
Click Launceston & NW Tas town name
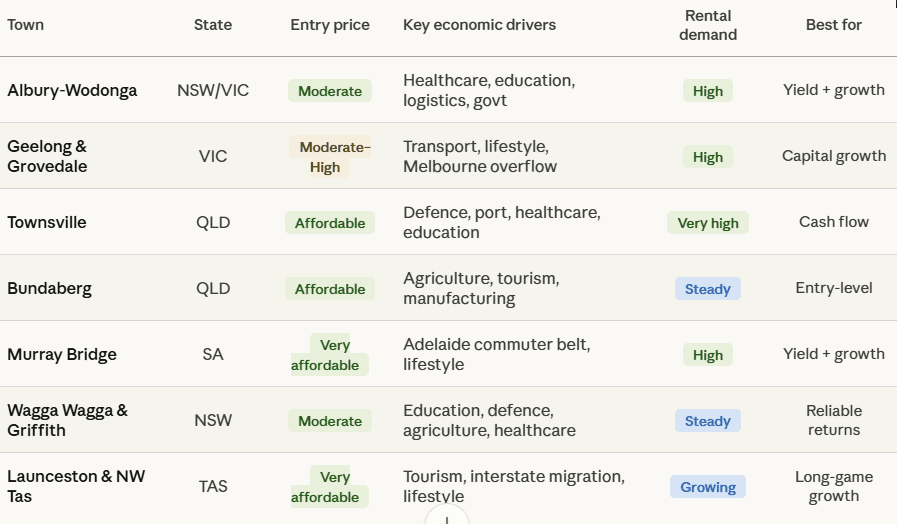click(x=76, y=486)
